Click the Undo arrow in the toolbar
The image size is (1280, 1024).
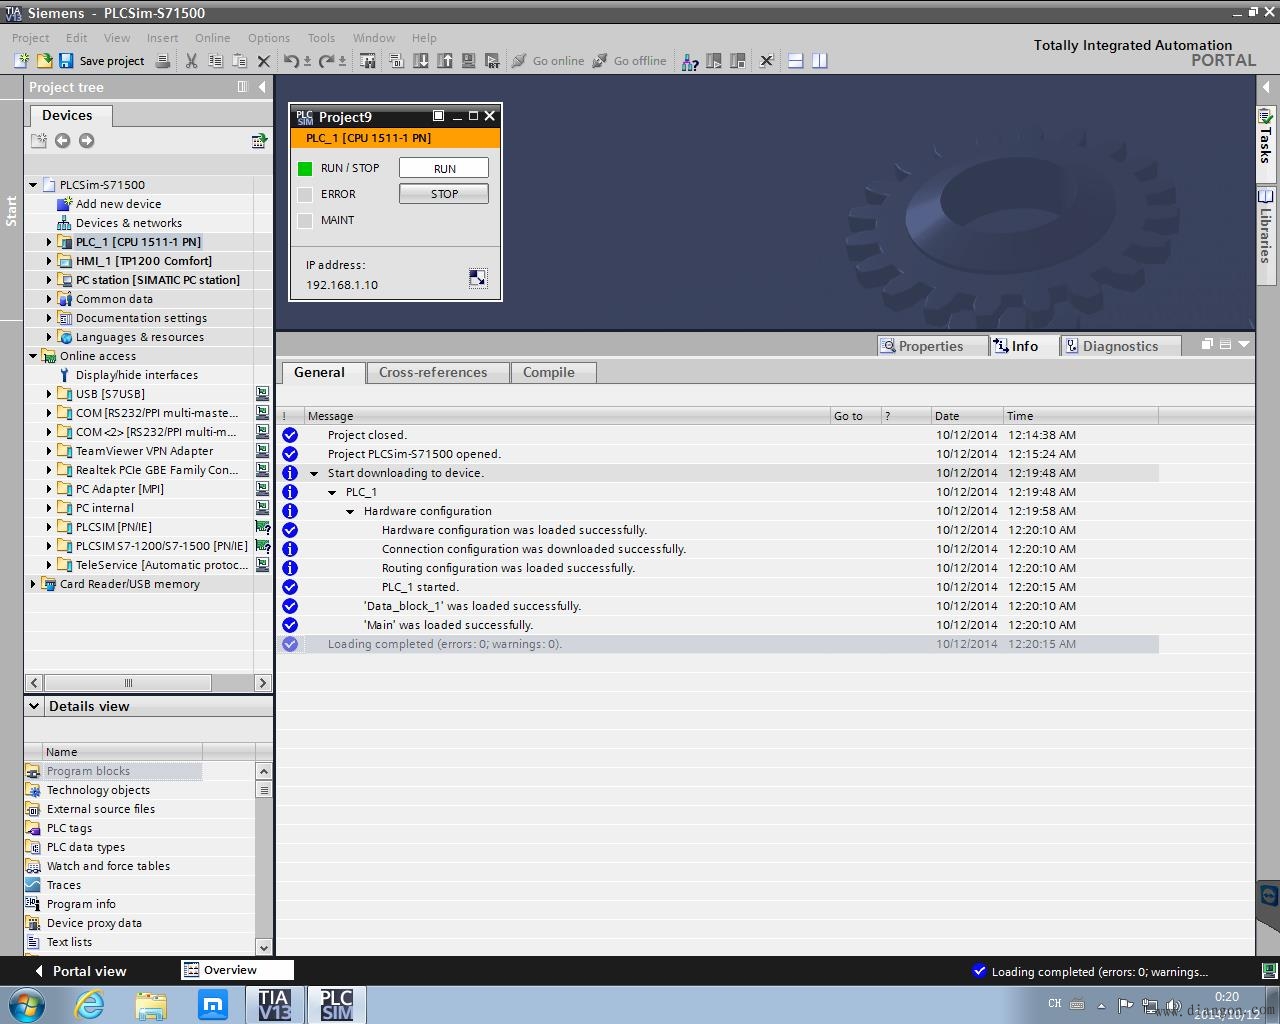coord(290,61)
